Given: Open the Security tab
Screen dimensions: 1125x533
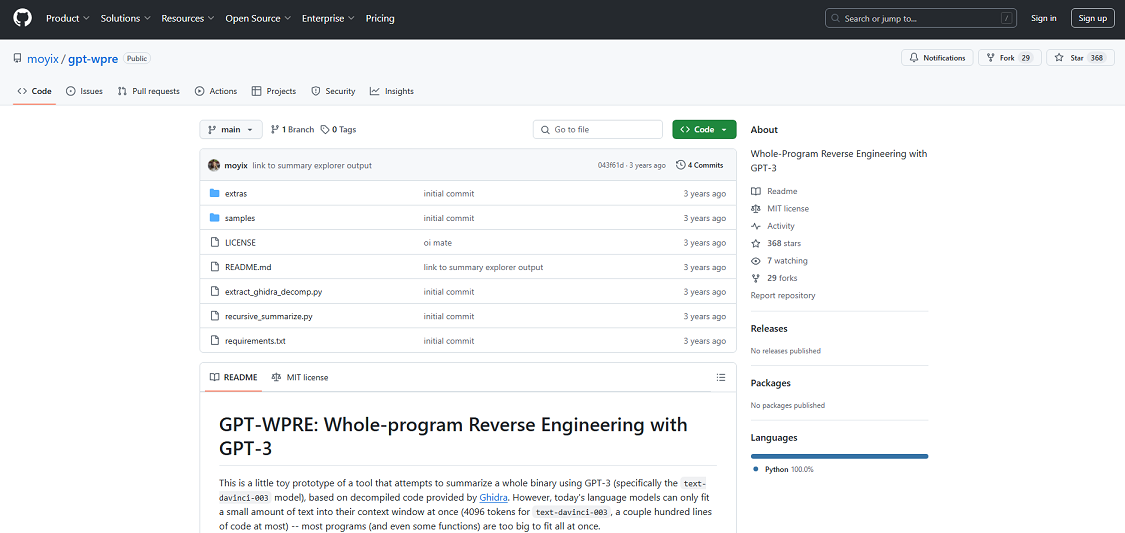Looking at the screenshot, I should point(333,91).
